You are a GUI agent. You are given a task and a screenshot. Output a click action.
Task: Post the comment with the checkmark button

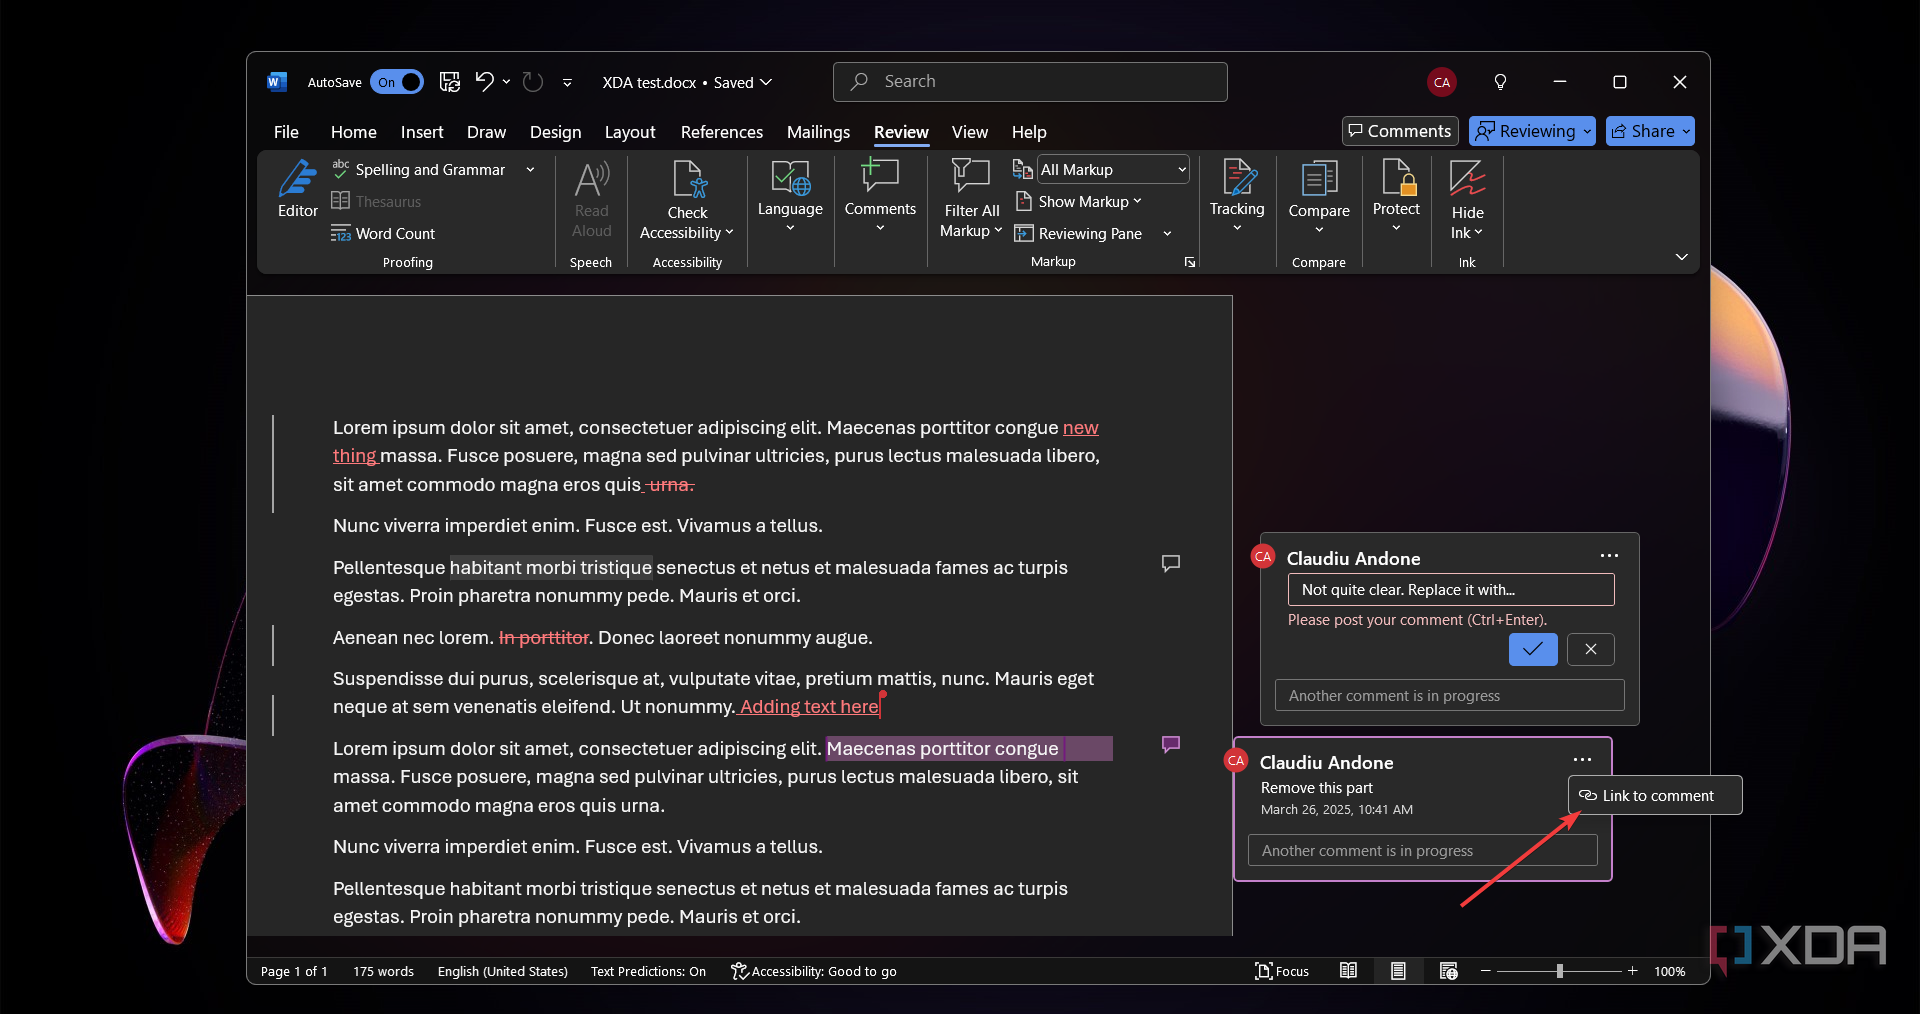click(1533, 649)
